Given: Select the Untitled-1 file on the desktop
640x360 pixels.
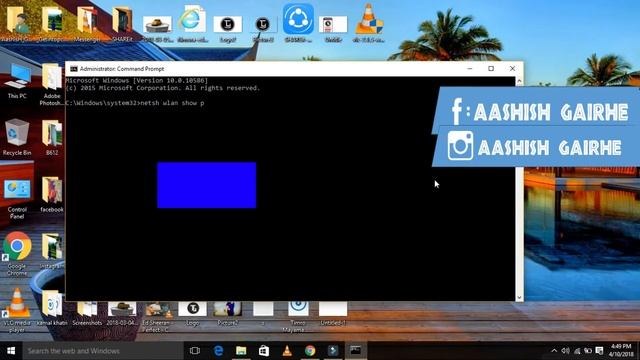Looking at the screenshot, I should tap(333, 313).
